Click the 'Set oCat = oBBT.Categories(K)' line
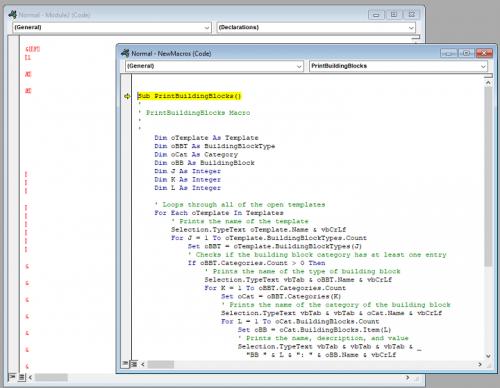Image resolution: width=500 pixels, height=388 pixels. click(281, 296)
